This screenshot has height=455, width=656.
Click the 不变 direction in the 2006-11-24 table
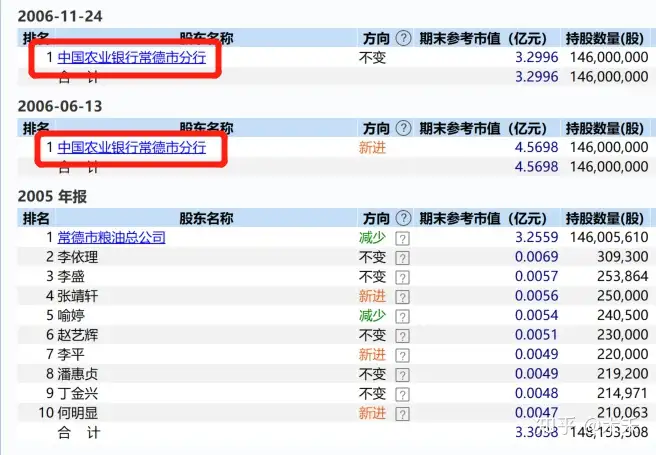pyautogui.click(x=372, y=58)
